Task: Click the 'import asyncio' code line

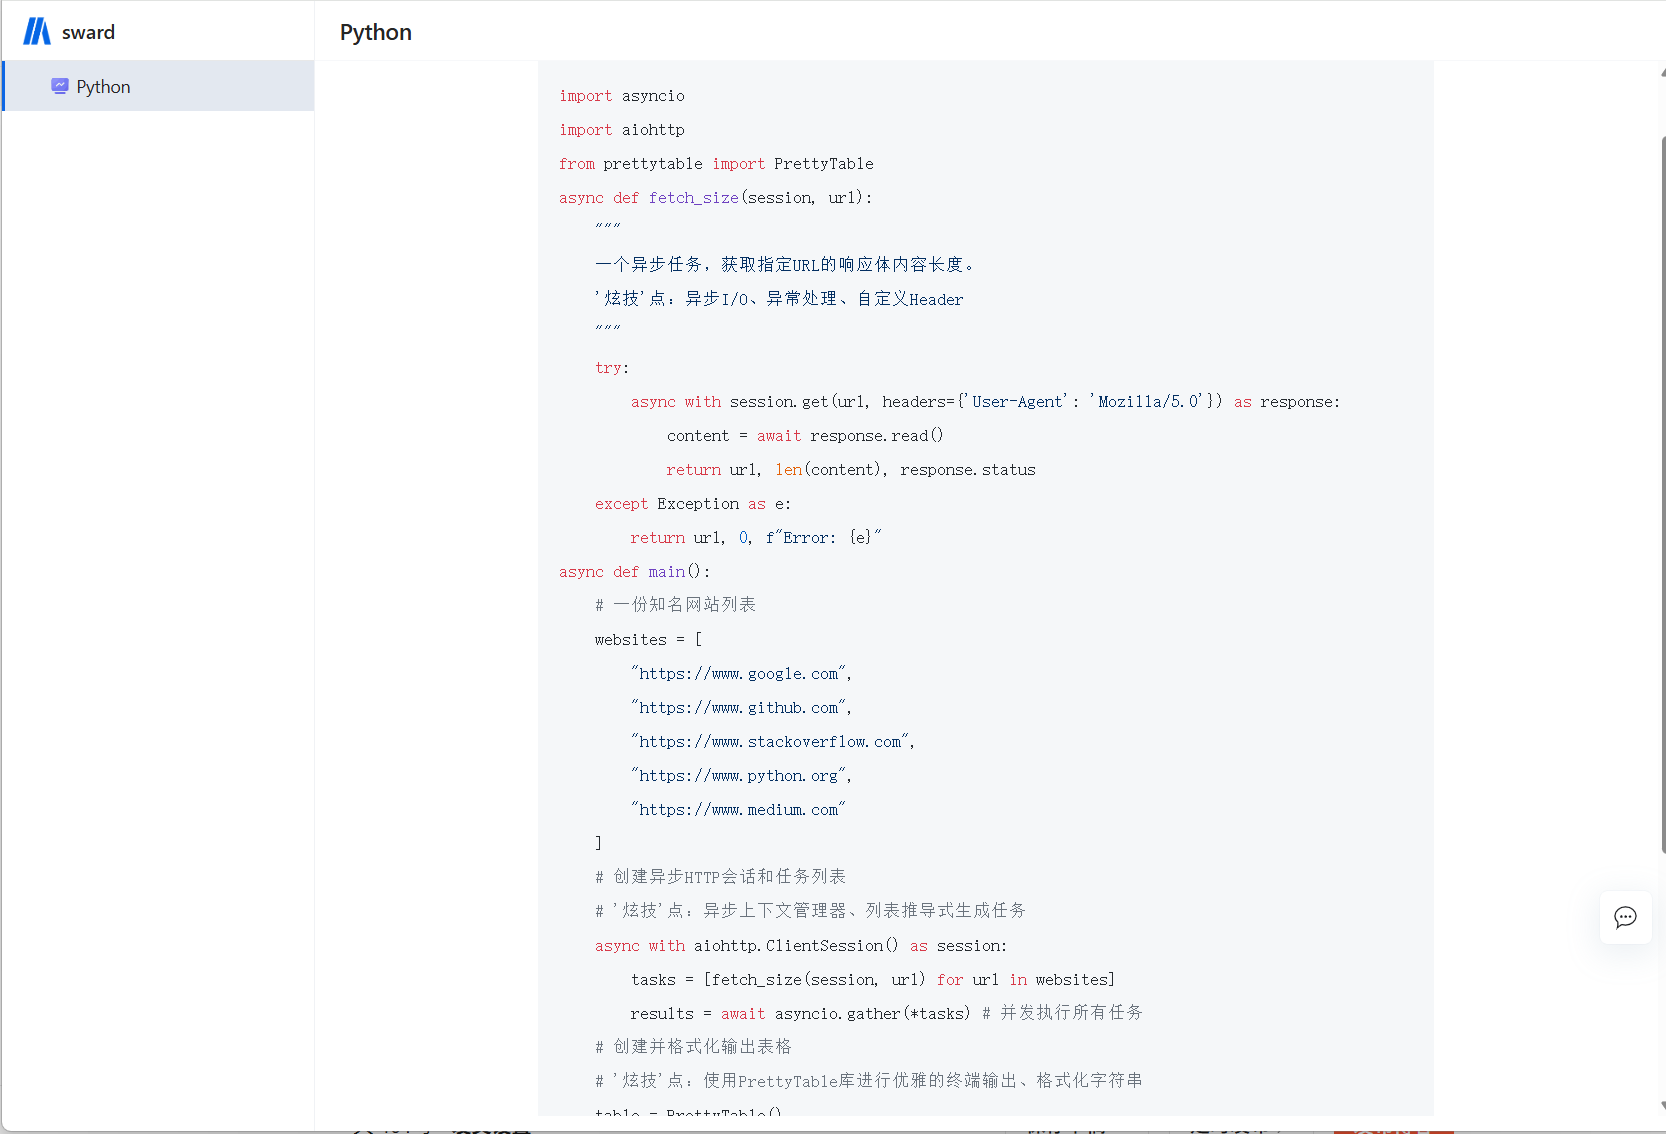Action: (622, 96)
